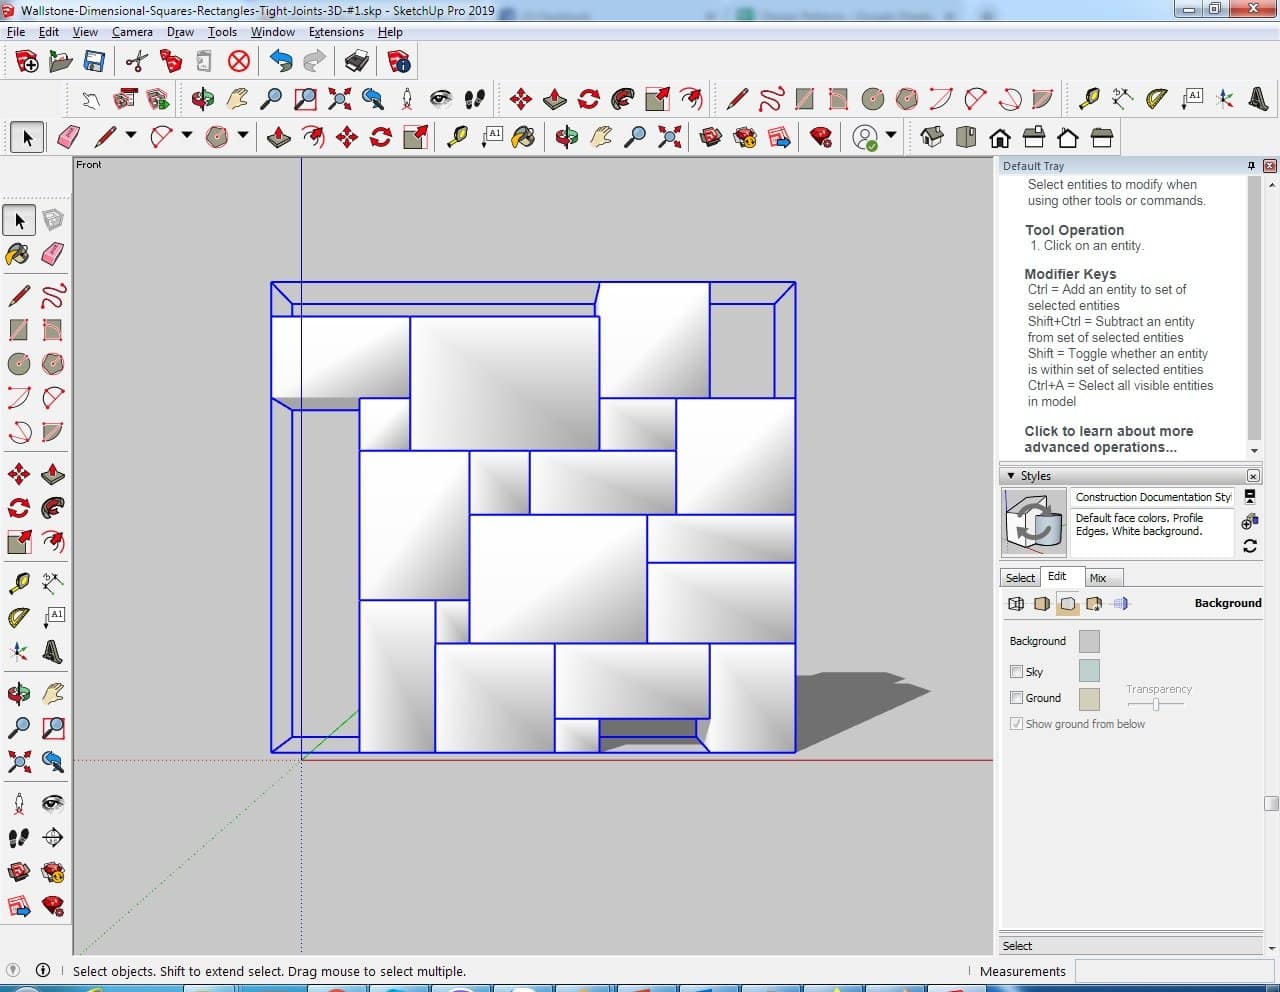Click the Background color swatch
The image size is (1280, 992).
click(x=1089, y=641)
